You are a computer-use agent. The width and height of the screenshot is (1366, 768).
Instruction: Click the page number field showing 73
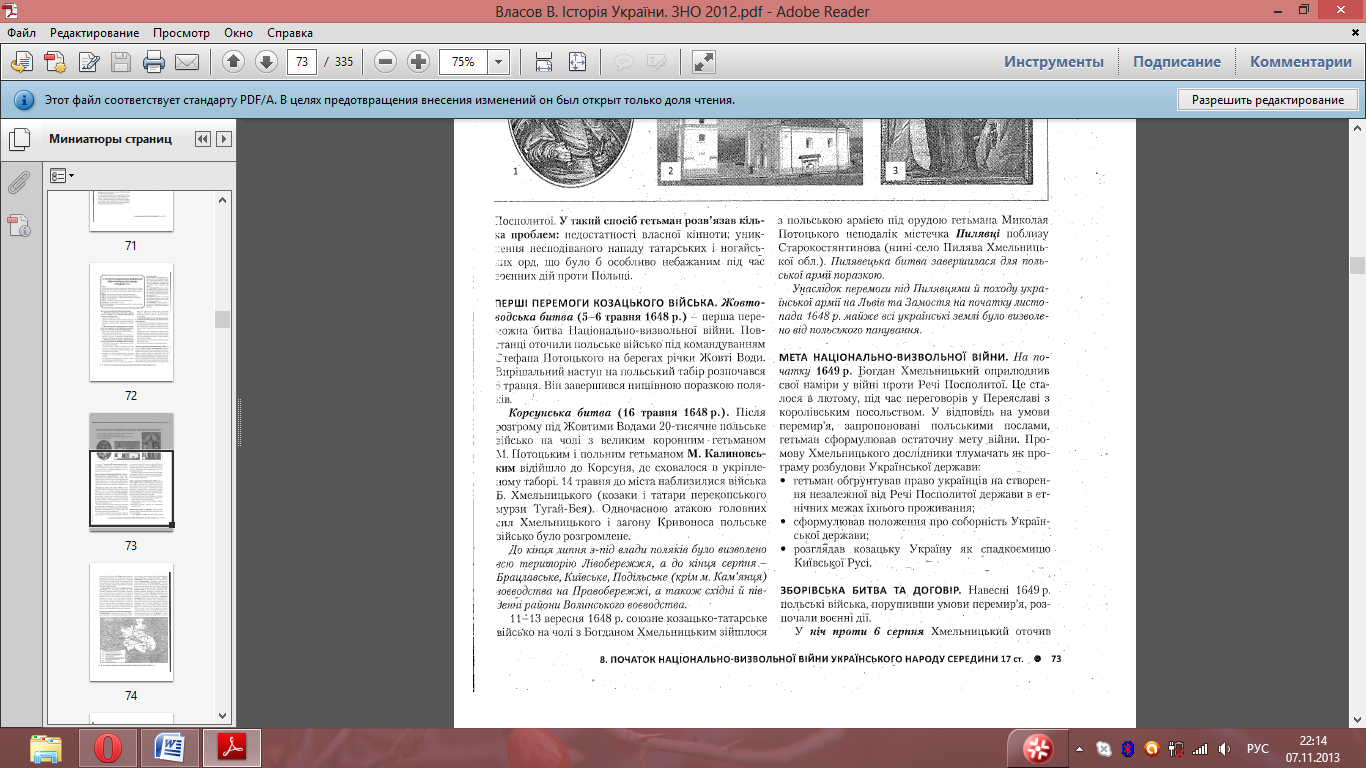pos(301,62)
